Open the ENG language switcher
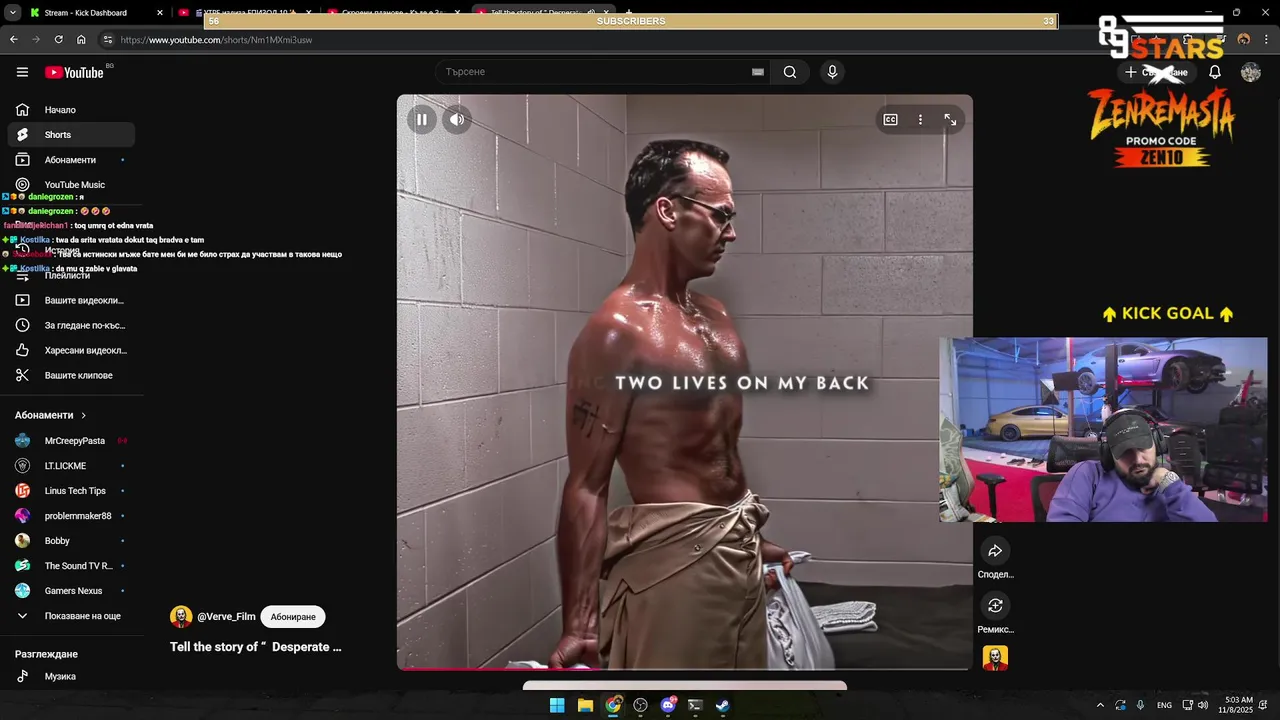This screenshot has height=720, width=1280. [1164, 705]
